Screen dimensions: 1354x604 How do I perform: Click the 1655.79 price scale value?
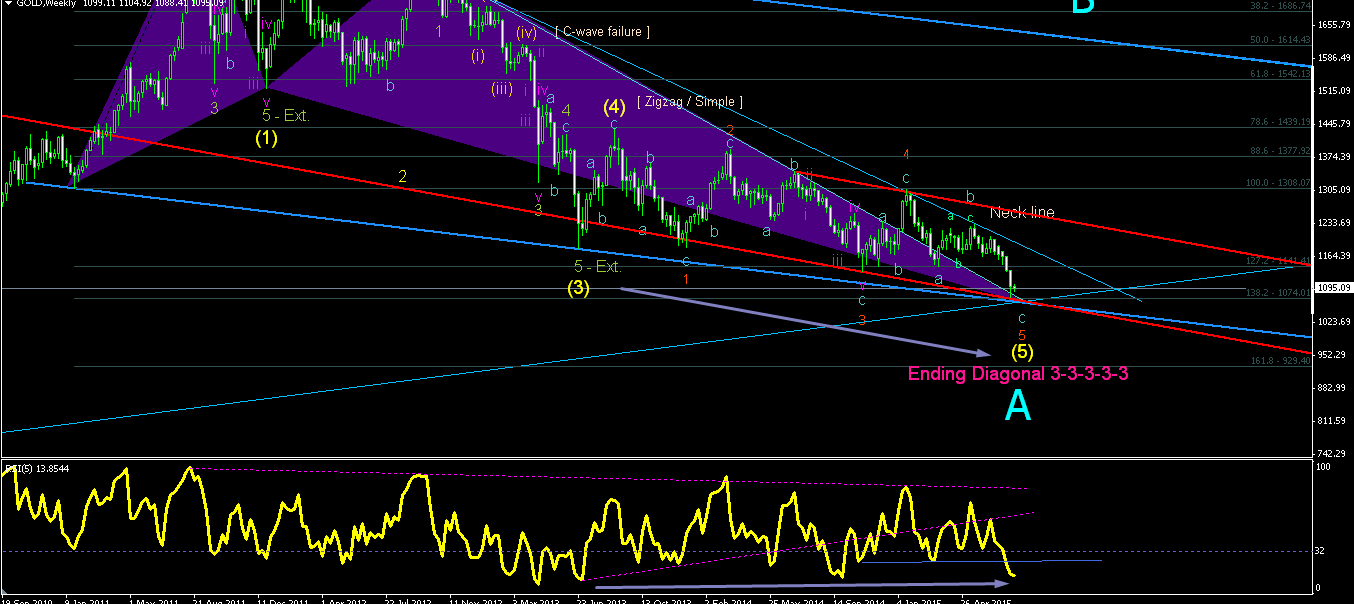point(1333,24)
